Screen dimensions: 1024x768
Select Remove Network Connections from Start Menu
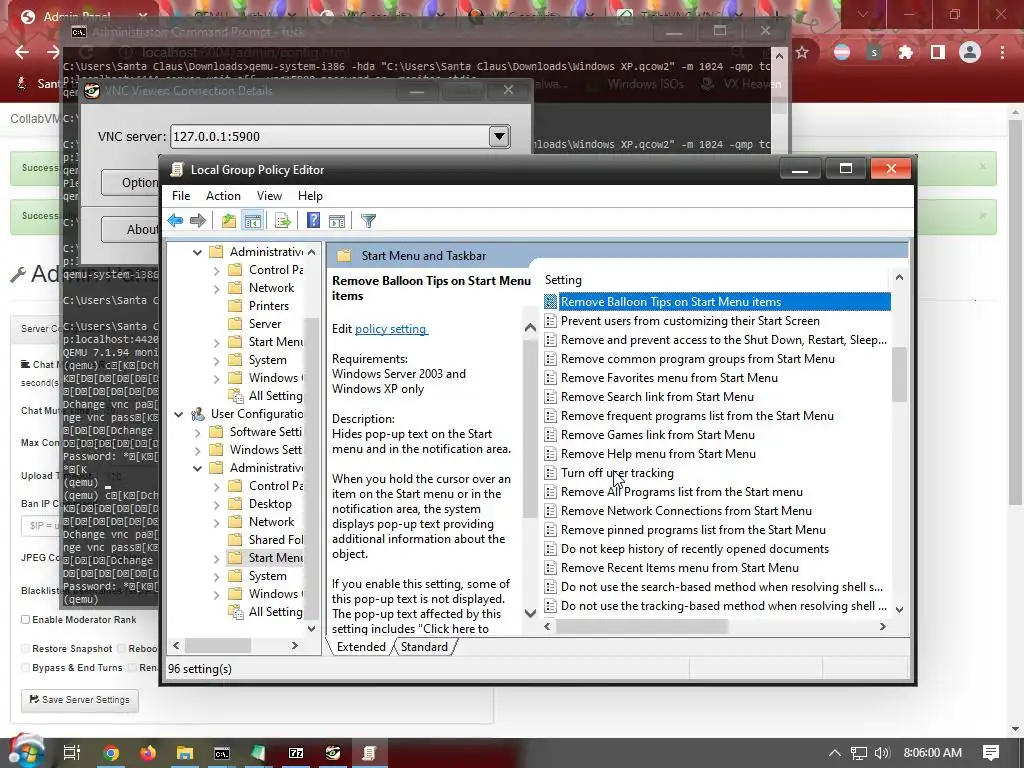coord(686,511)
